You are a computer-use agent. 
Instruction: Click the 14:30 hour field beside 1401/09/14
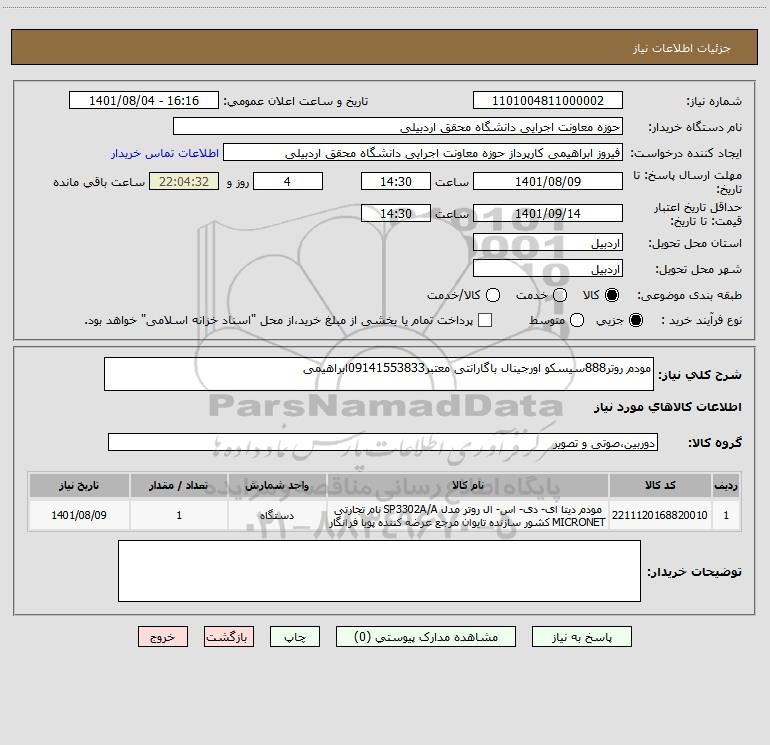[x=396, y=213]
